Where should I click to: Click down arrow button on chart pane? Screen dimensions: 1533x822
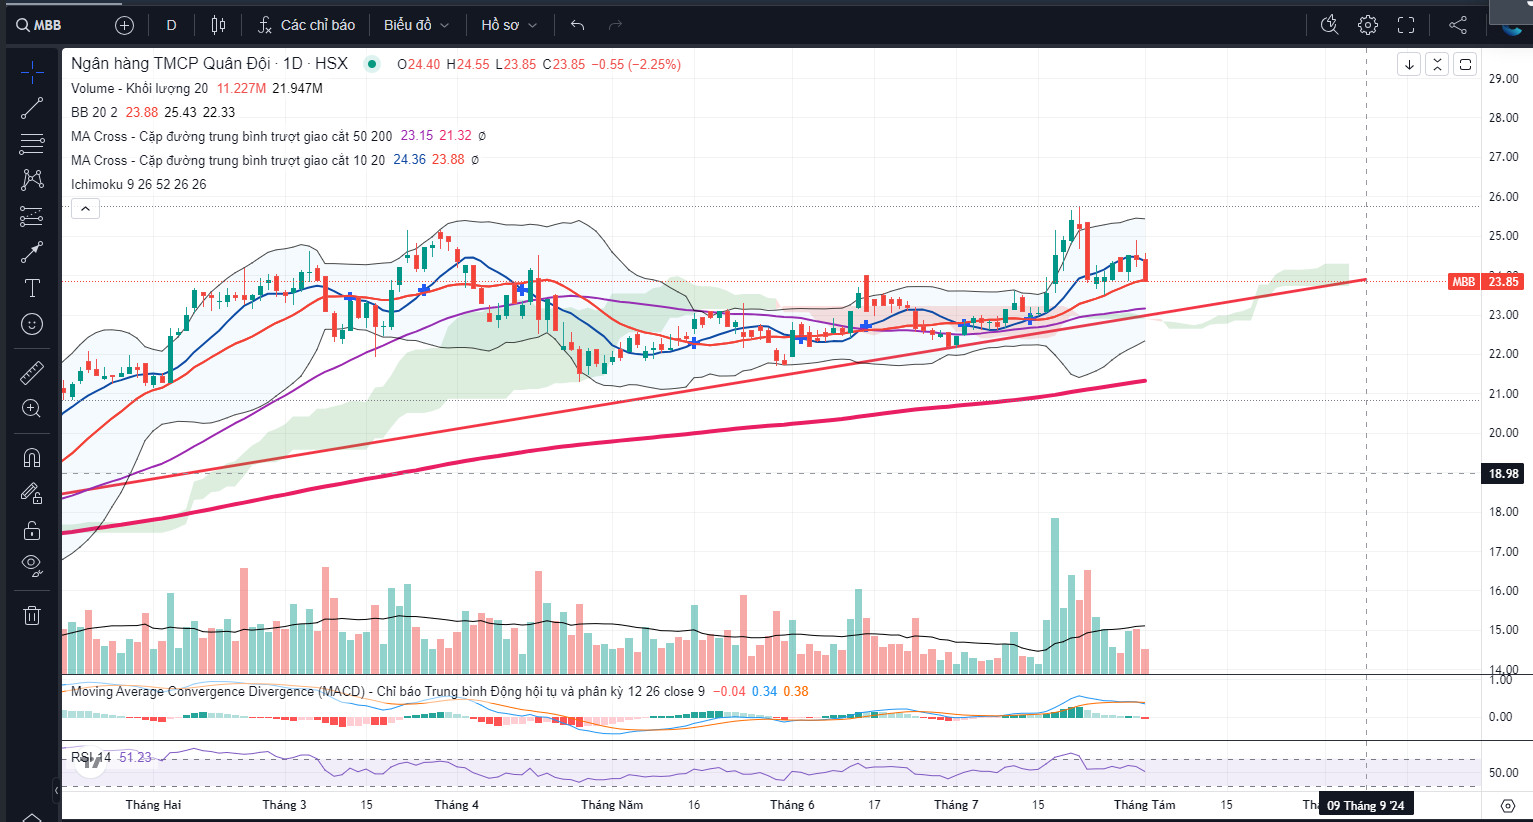1409,64
